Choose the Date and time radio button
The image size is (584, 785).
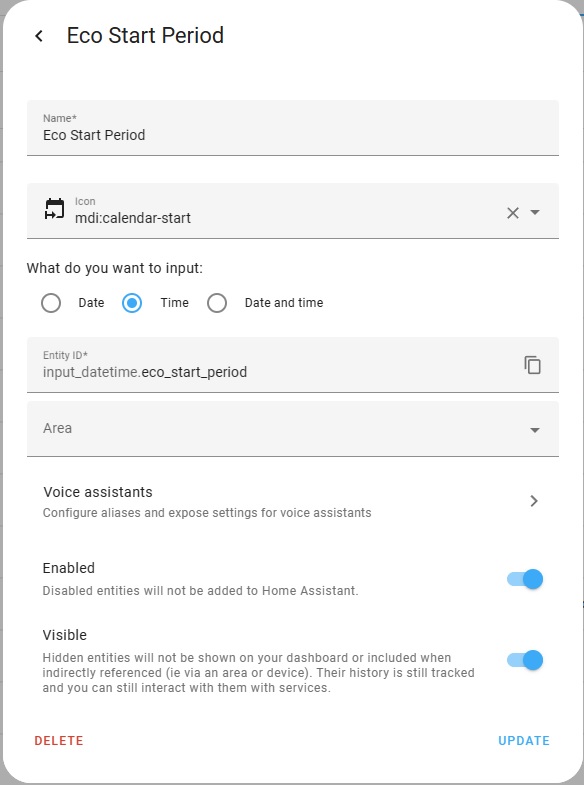tap(217, 303)
